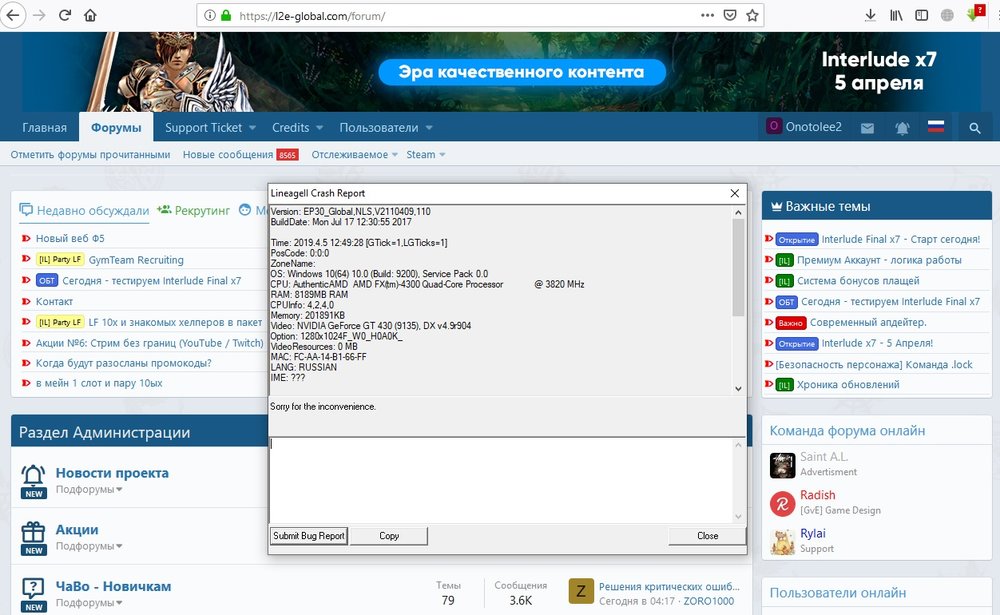Expand the Credits menu dropdown
The image size is (1000, 615).
tap(320, 128)
